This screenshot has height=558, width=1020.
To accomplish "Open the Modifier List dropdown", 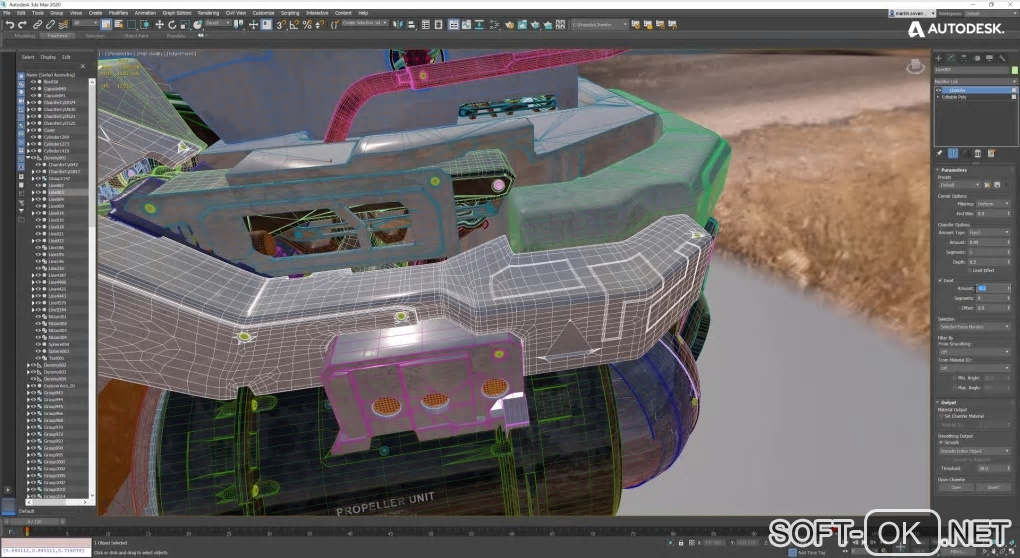I will [x=975, y=81].
